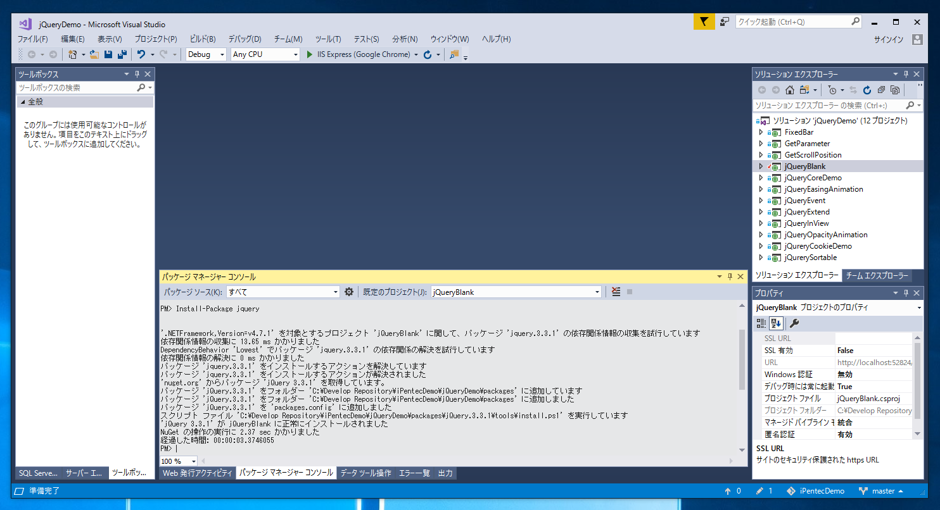Toggle auto-hide pin on Package Manager Console

point(730,277)
